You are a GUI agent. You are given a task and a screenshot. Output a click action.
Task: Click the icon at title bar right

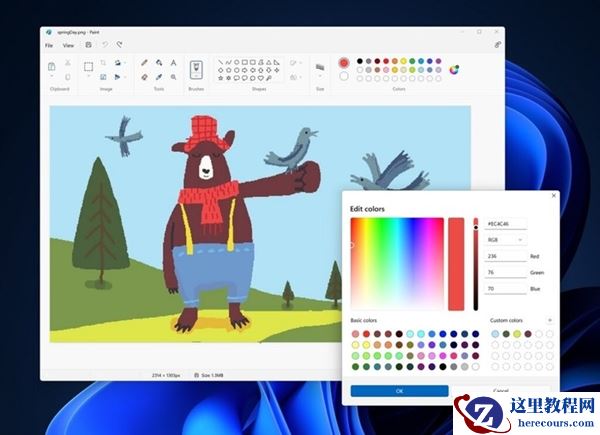click(497, 45)
